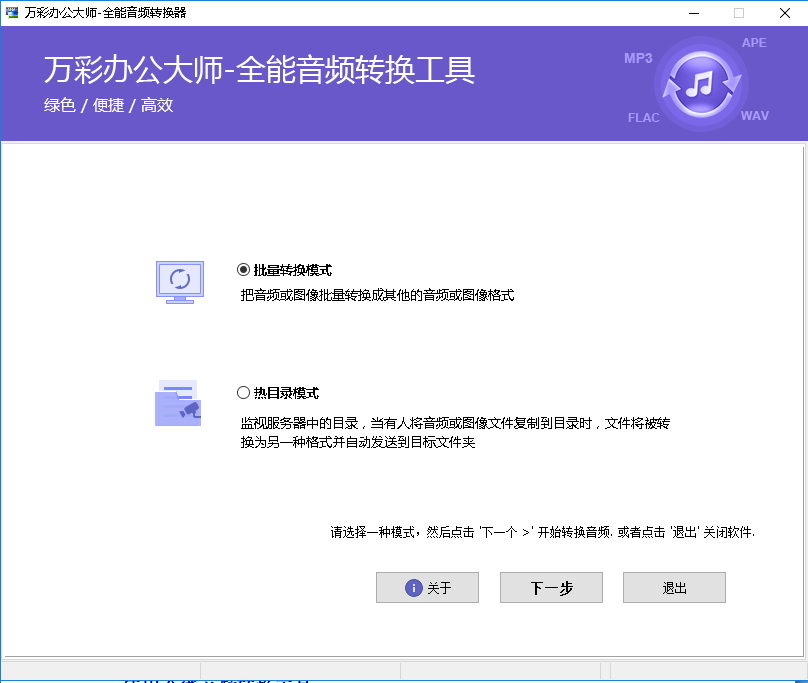Click the app icon in the title bar
This screenshot has height=683, width=808.
pos(12,13)
